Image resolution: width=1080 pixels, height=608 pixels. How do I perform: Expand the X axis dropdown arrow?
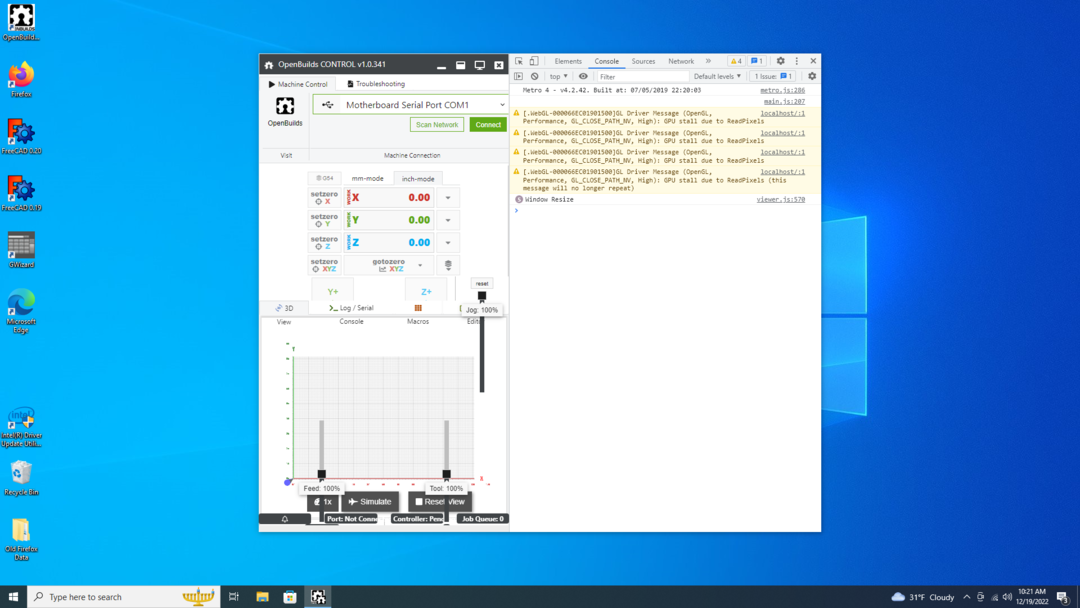[x=448, y=198]
